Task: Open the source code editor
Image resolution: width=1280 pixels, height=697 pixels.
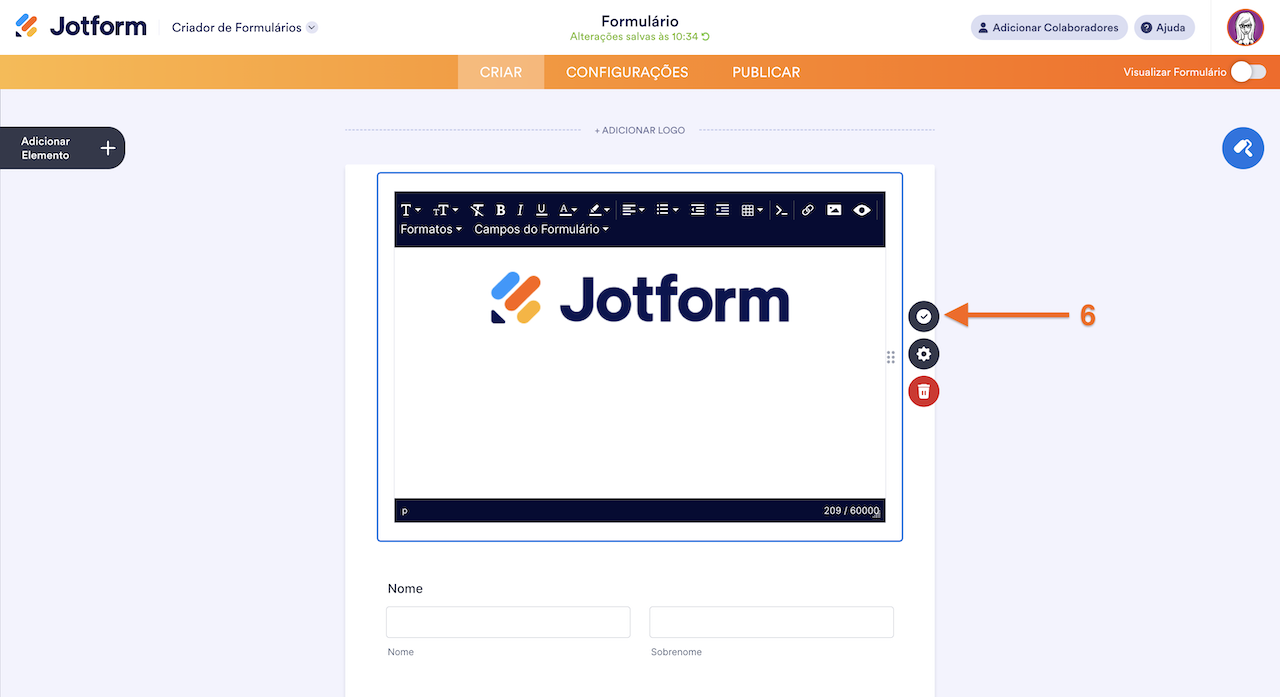Action: pyautogui.click(x=782, y=210)
